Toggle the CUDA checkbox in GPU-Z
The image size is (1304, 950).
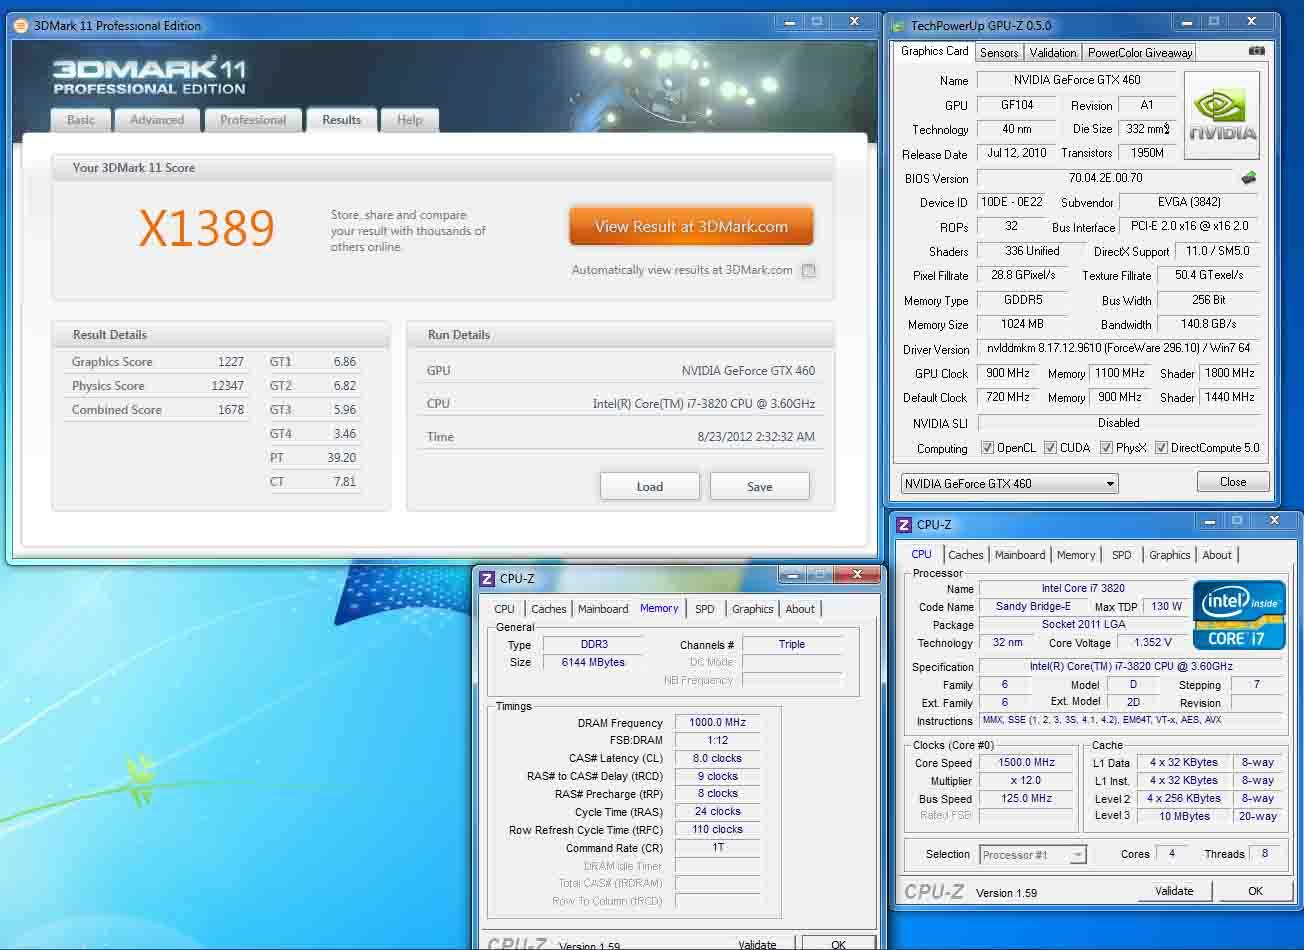pyautogui.click(x=1050, y=448)
